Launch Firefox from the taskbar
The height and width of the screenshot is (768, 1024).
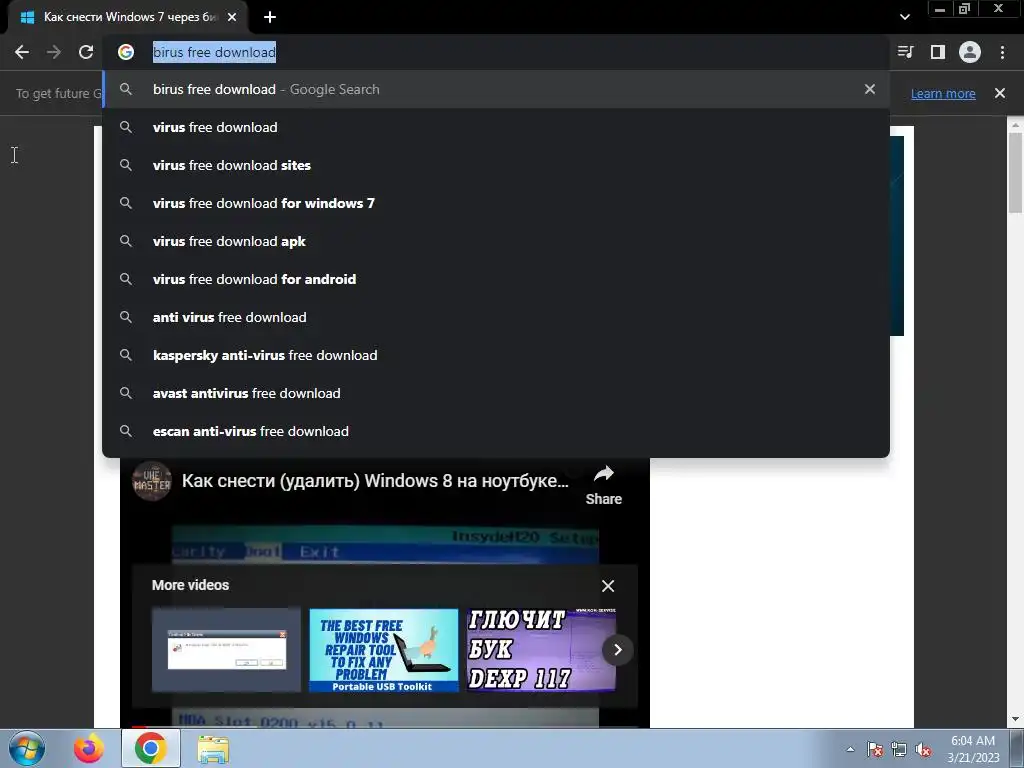pos(88,748)
